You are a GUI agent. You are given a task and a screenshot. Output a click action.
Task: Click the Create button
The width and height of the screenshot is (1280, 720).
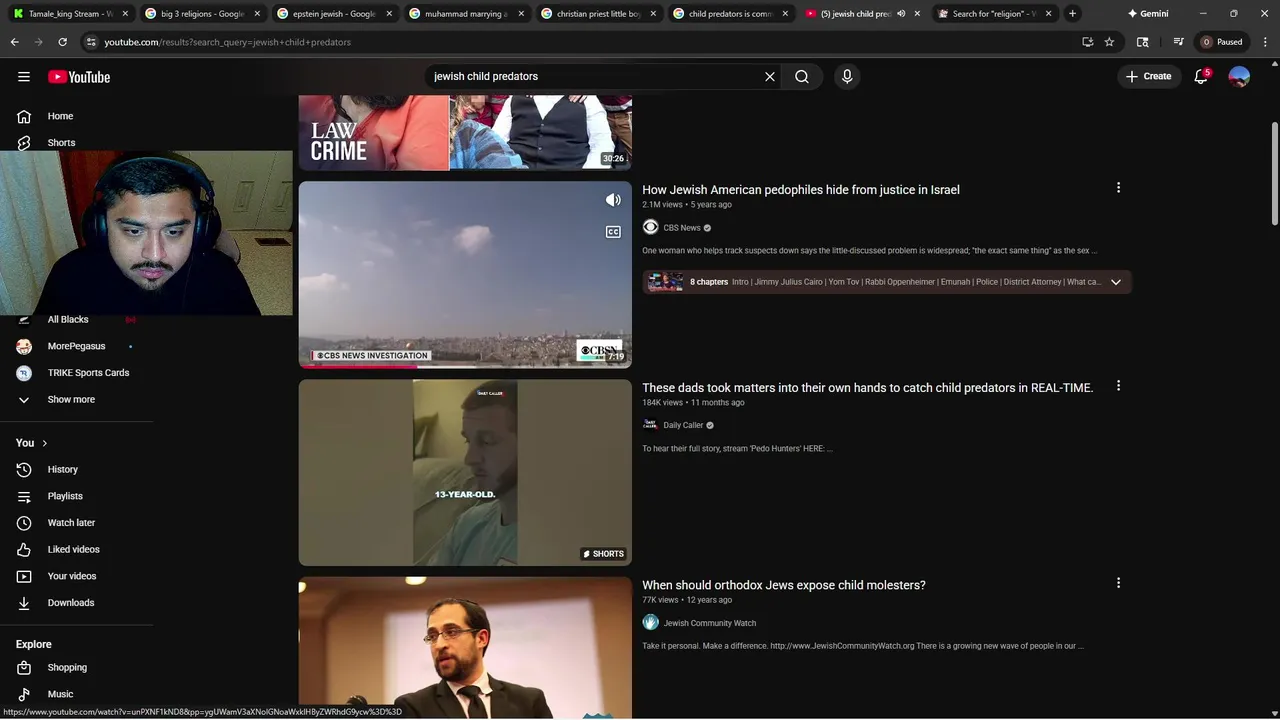(1148, 77)
